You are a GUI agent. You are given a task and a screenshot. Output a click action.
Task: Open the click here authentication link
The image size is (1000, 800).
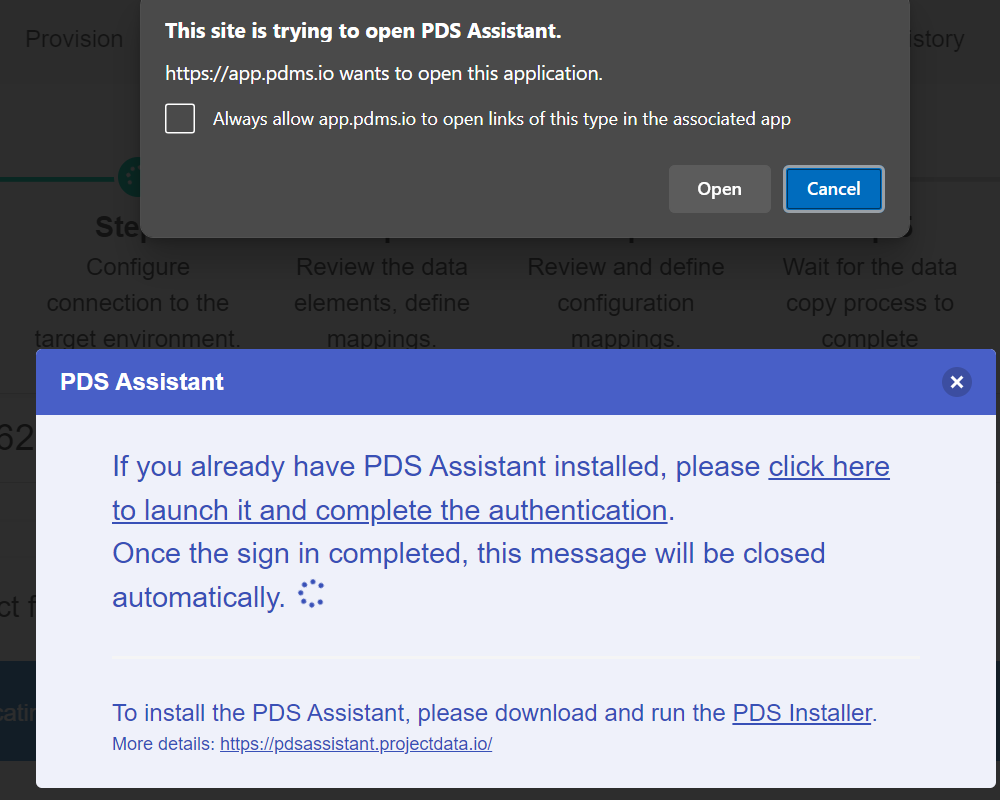[829, 466]
